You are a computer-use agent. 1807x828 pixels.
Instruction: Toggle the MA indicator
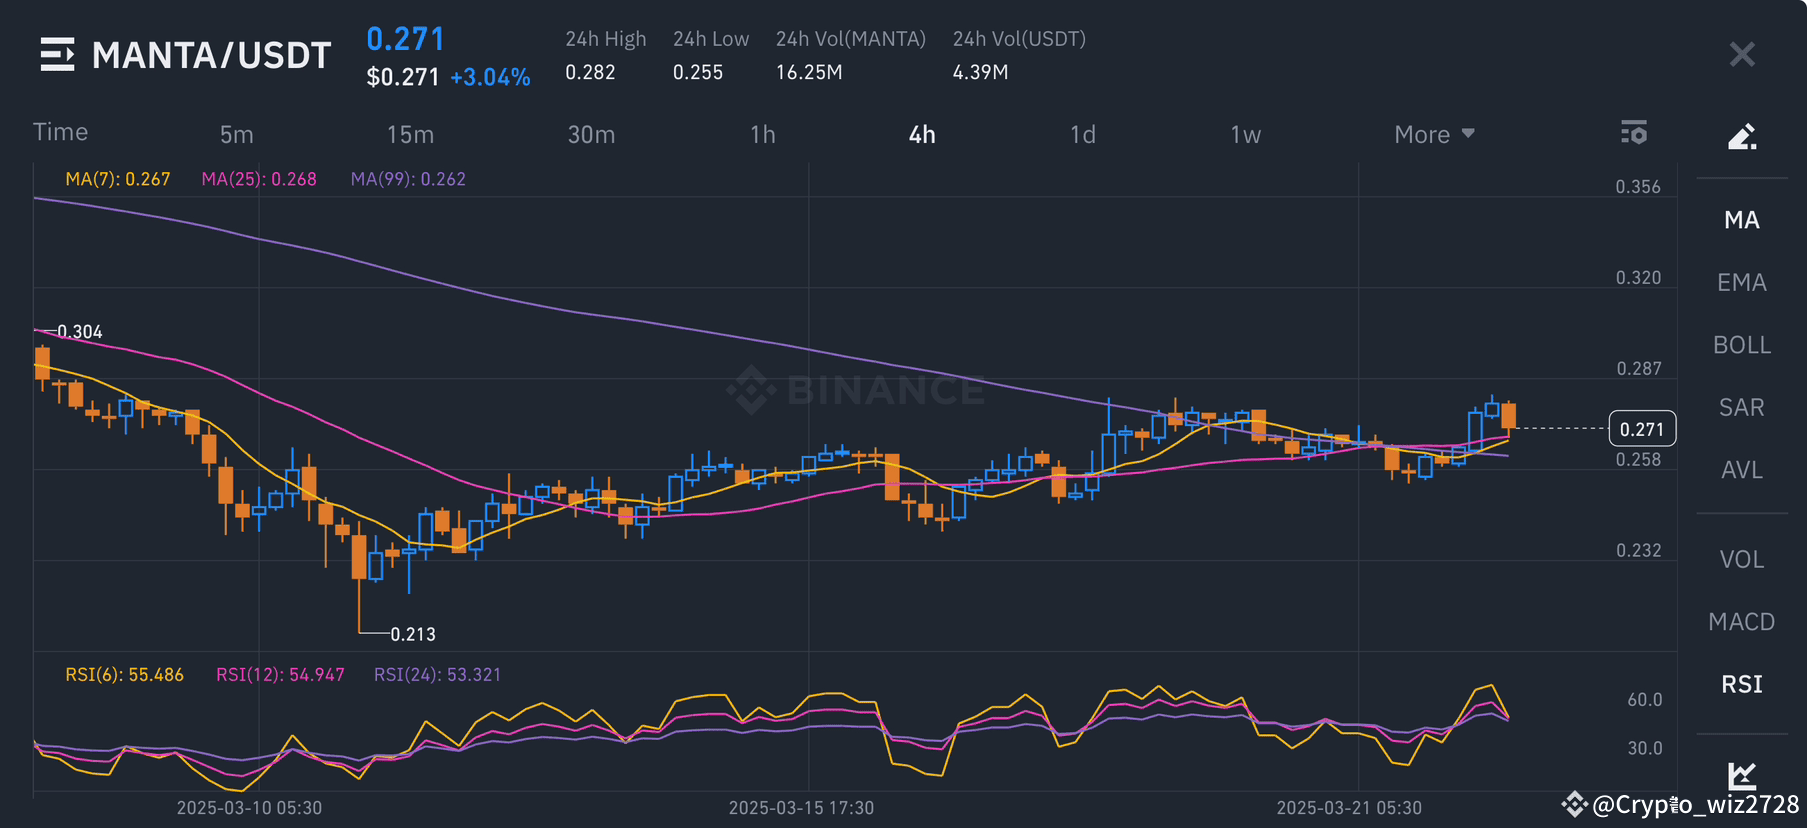coord(1742,220)
